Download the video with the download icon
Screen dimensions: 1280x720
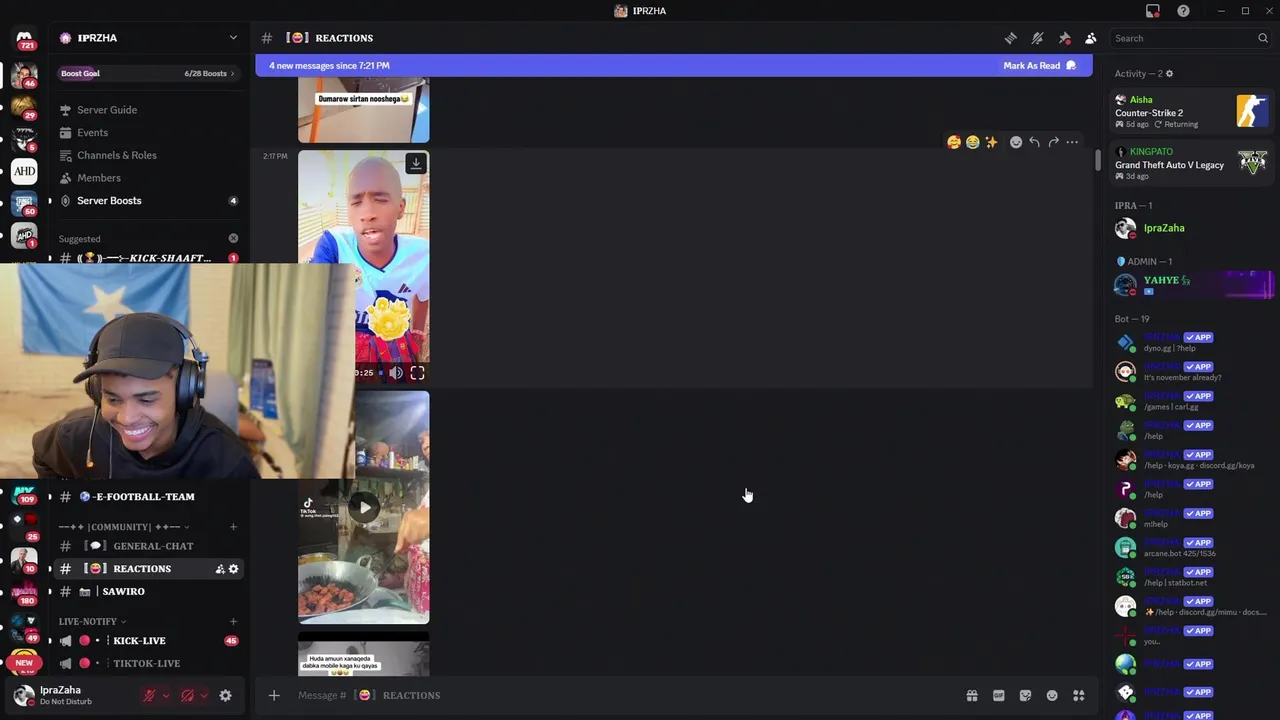(x=416, y=163)
